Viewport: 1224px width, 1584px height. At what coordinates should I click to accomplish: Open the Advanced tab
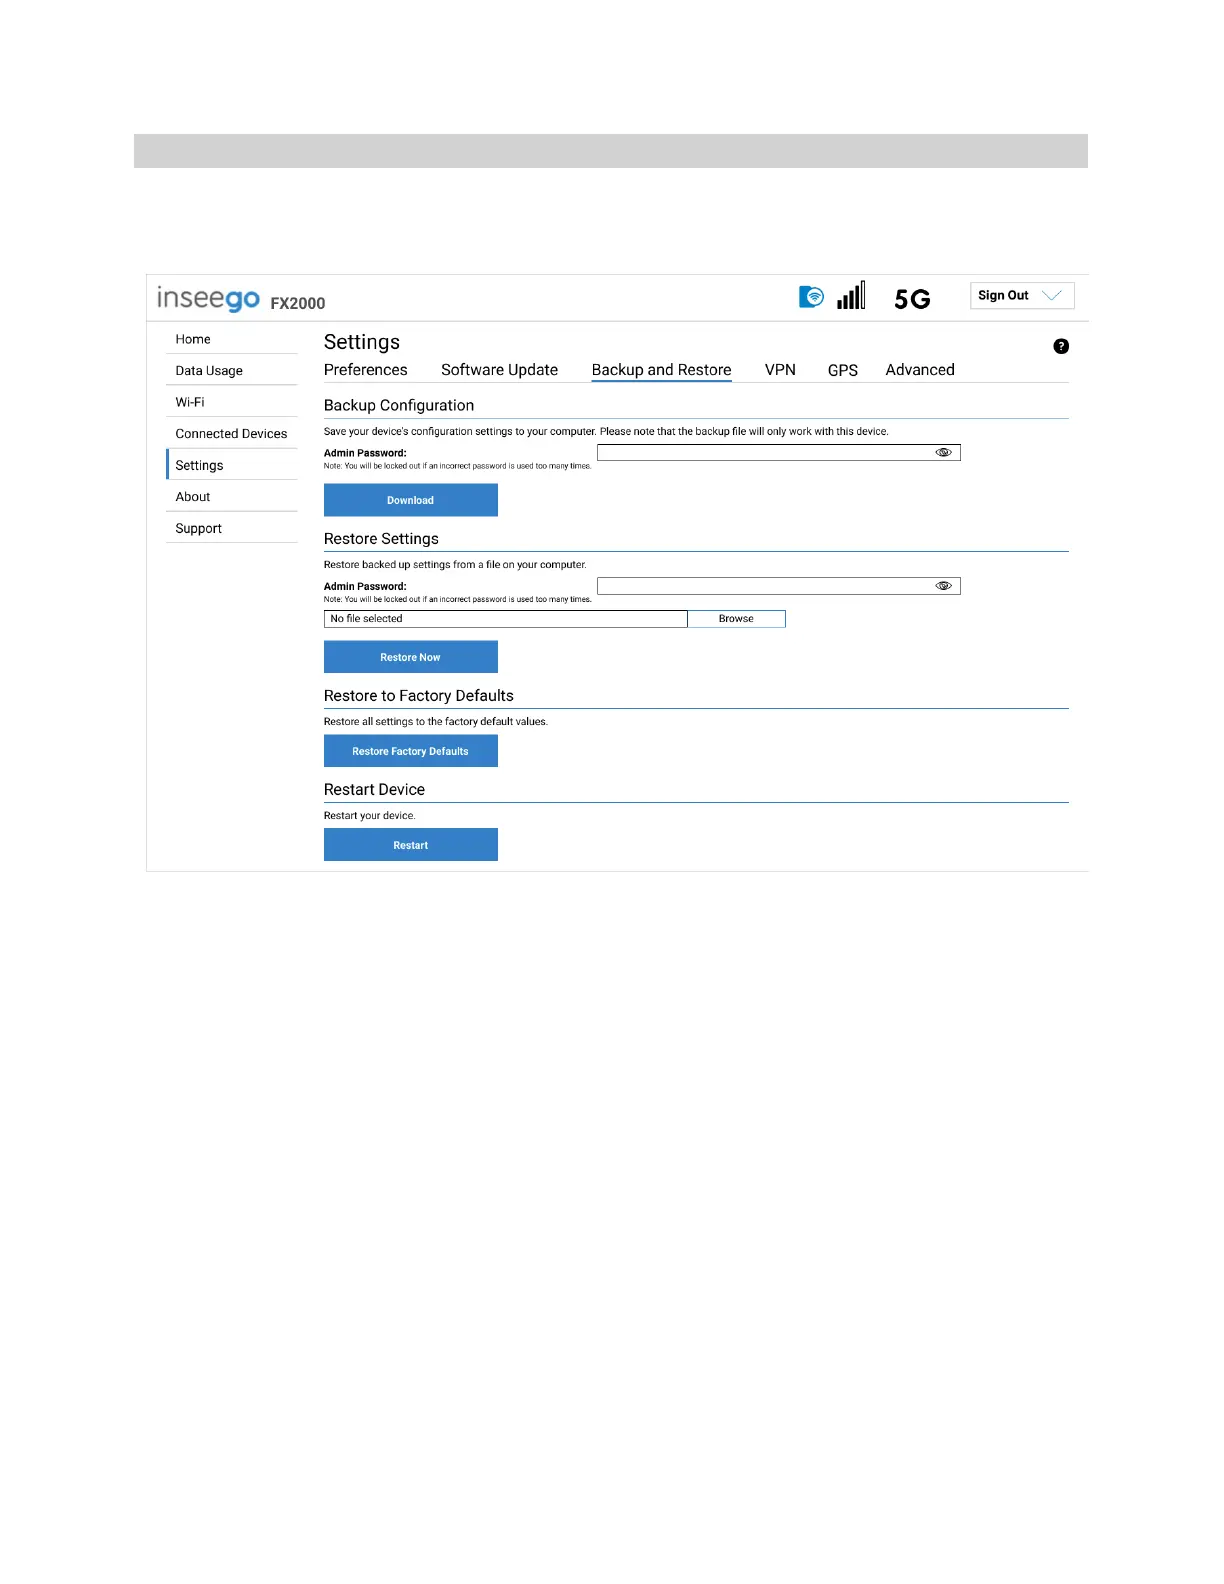(920, 370)
